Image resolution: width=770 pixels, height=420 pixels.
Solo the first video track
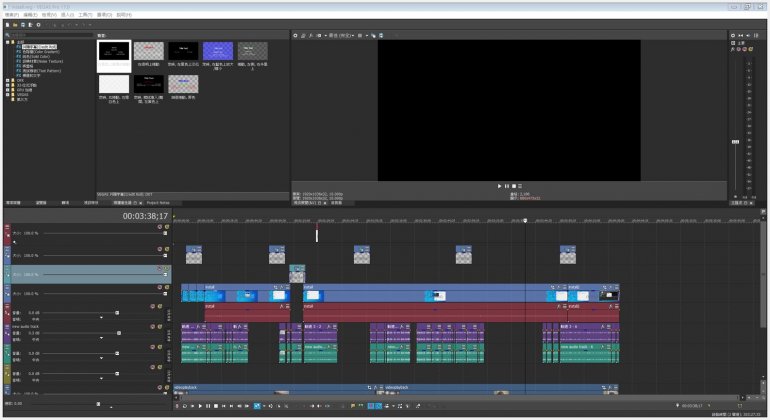click(x=166, y=227)
